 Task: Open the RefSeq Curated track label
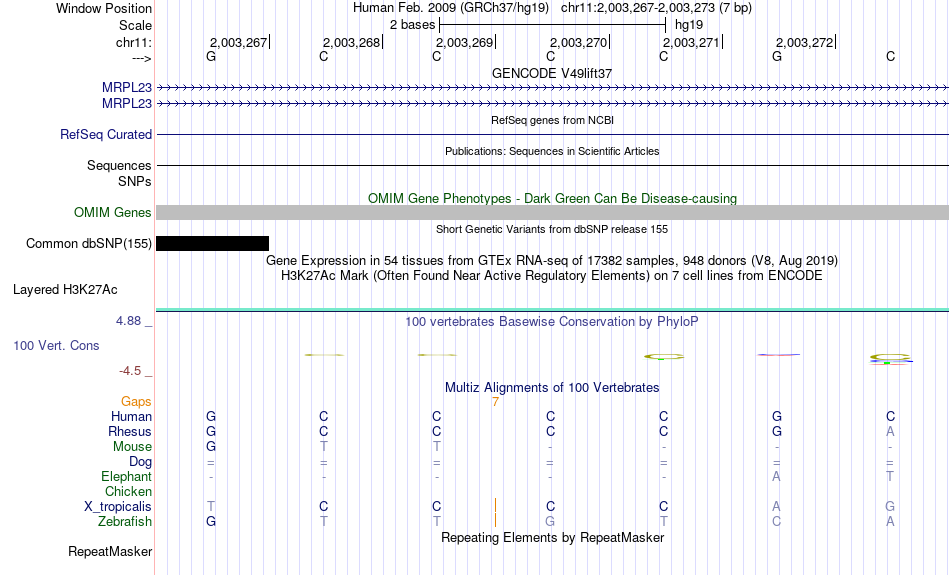pyautogui.click(x=106, y=135)
